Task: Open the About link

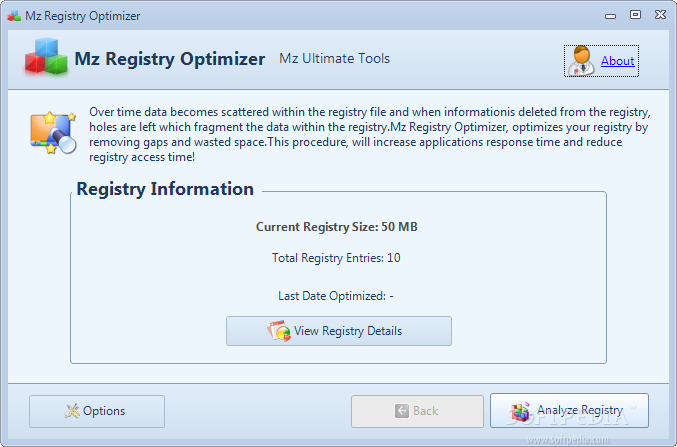Action: pos(617,61)
